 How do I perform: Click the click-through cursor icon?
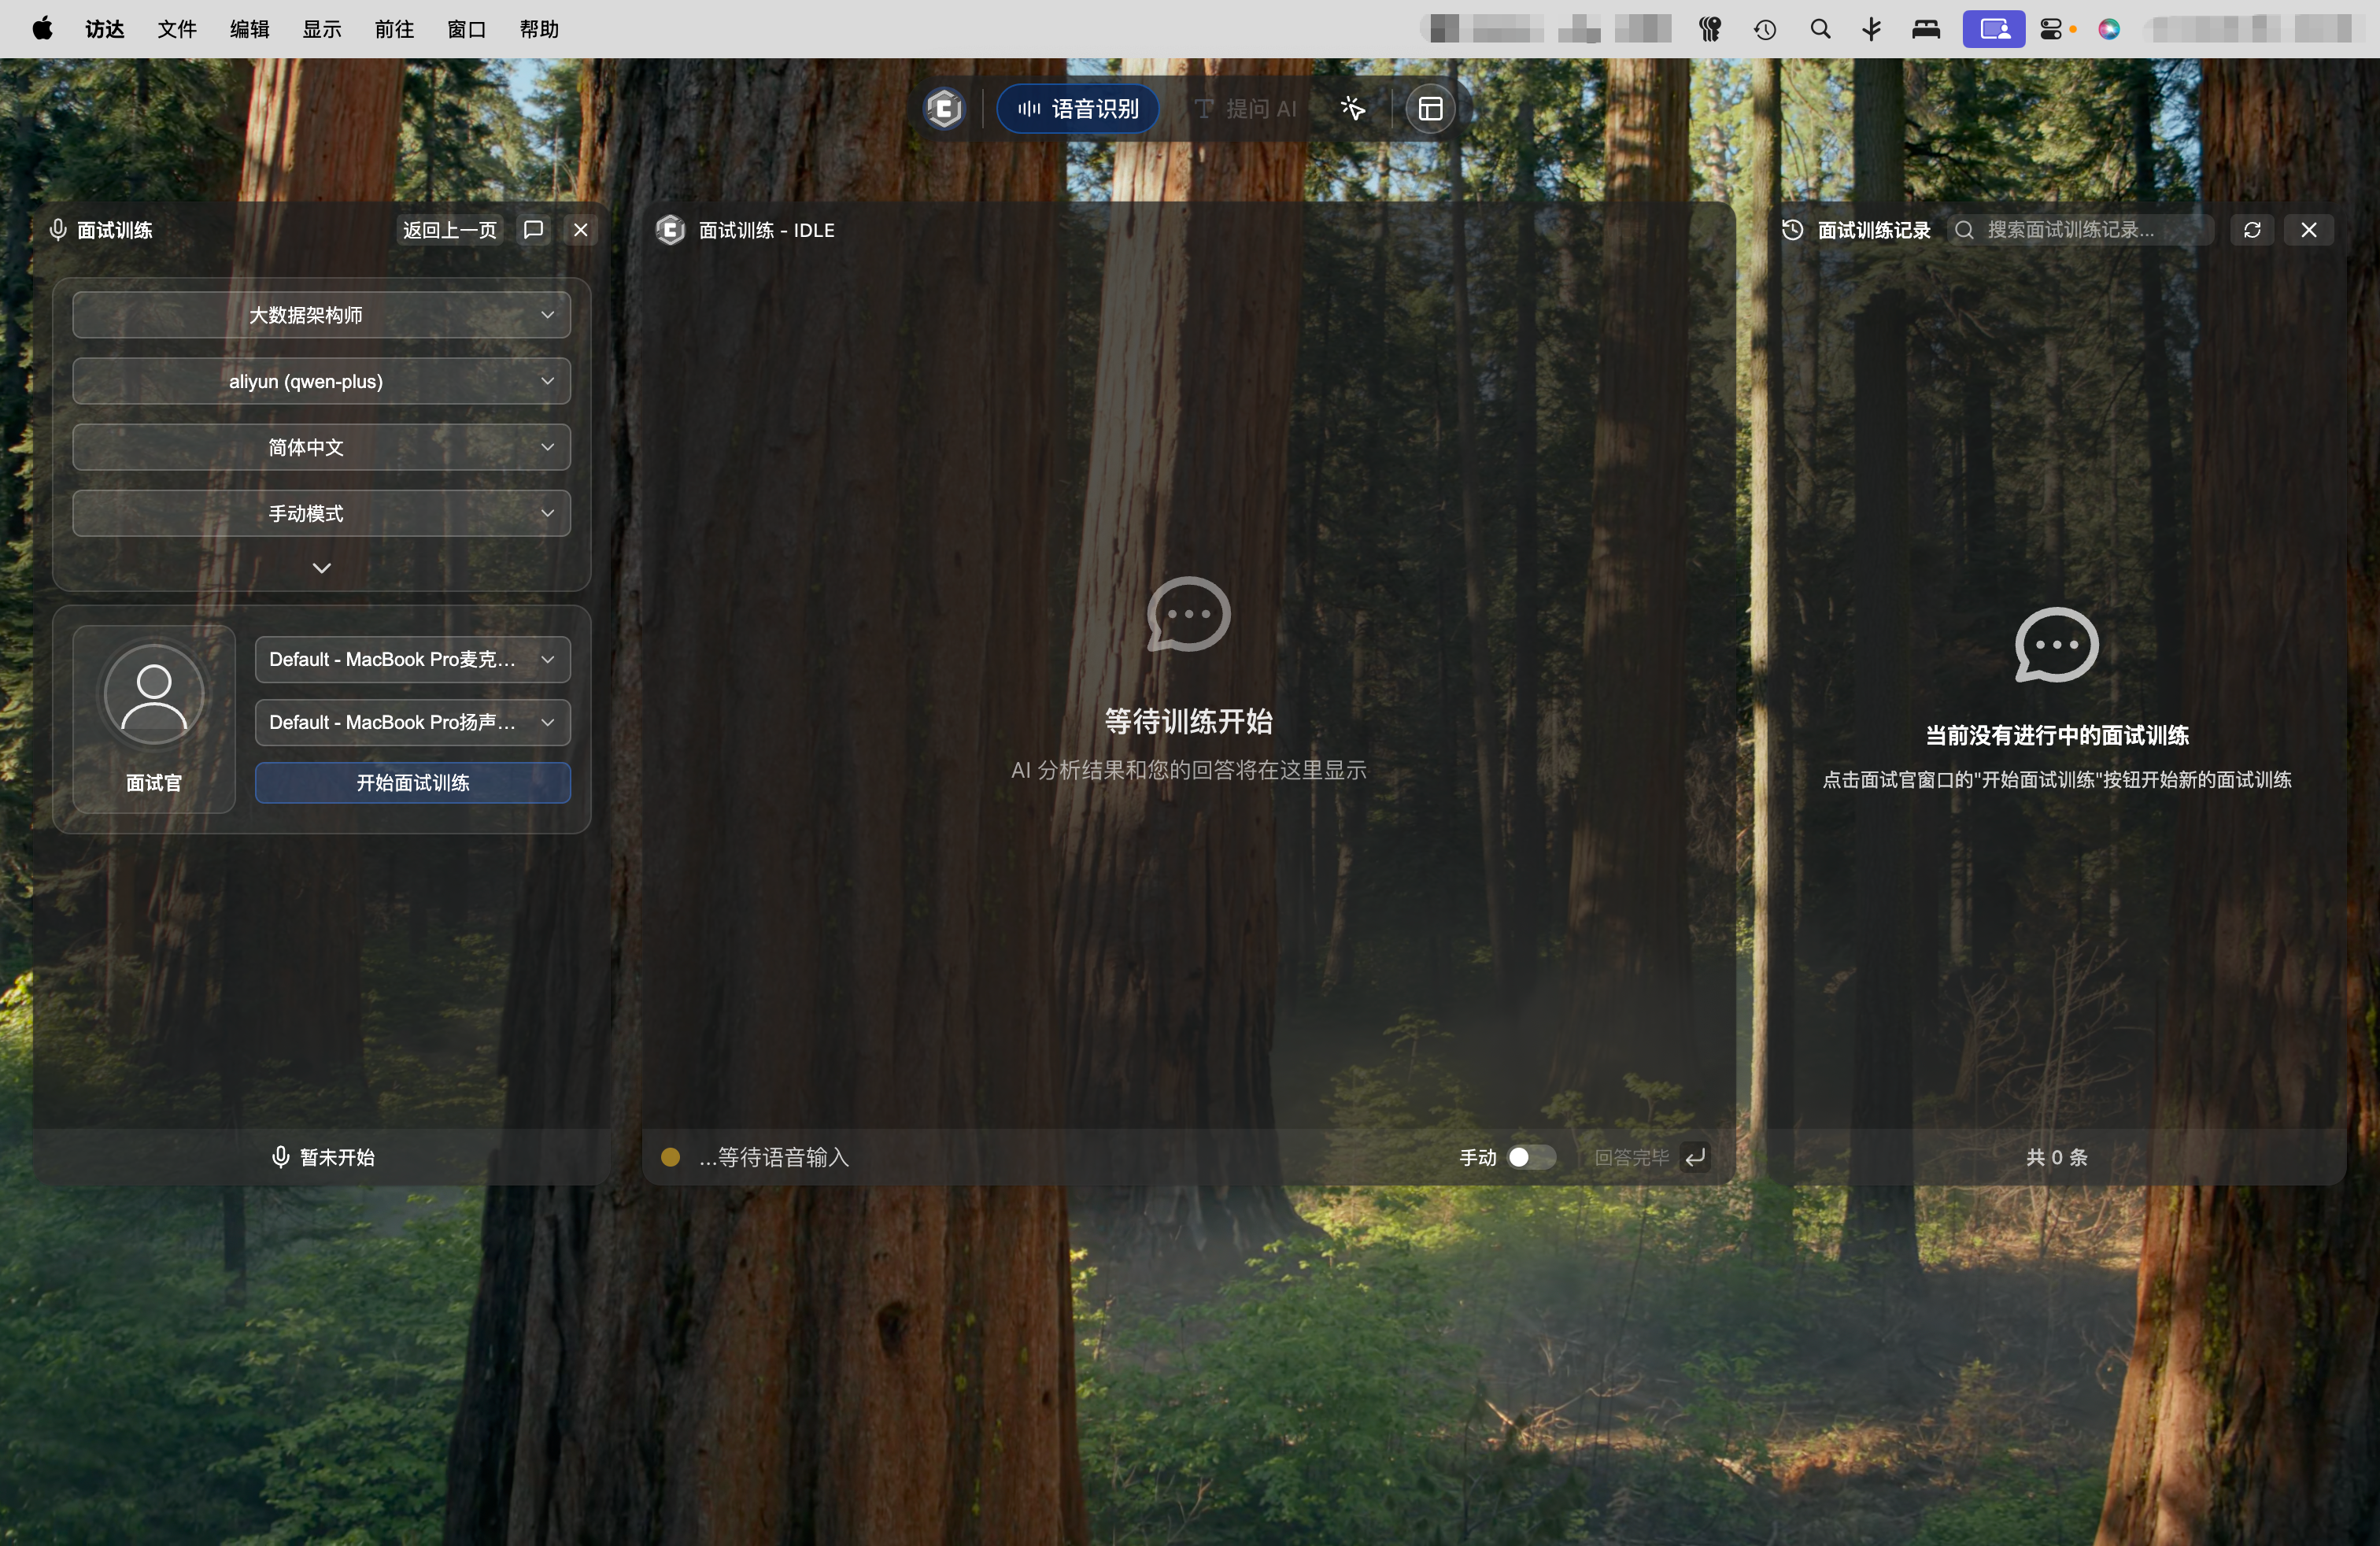(x=1352, y=109)
